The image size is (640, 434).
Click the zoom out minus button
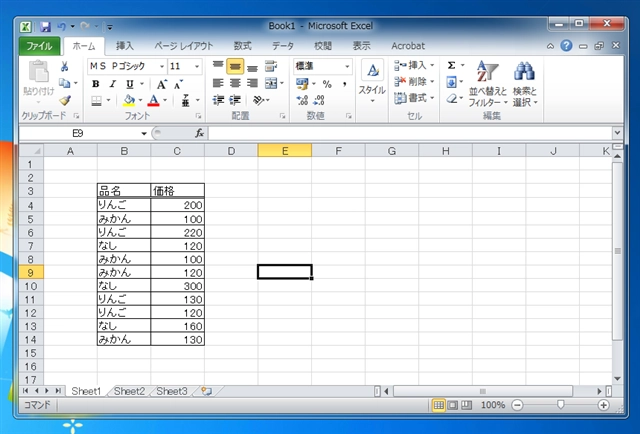click(x=517, y=405)
